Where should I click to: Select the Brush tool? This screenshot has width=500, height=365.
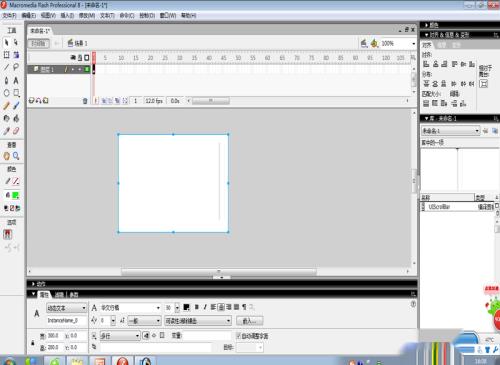coord(16,106)
